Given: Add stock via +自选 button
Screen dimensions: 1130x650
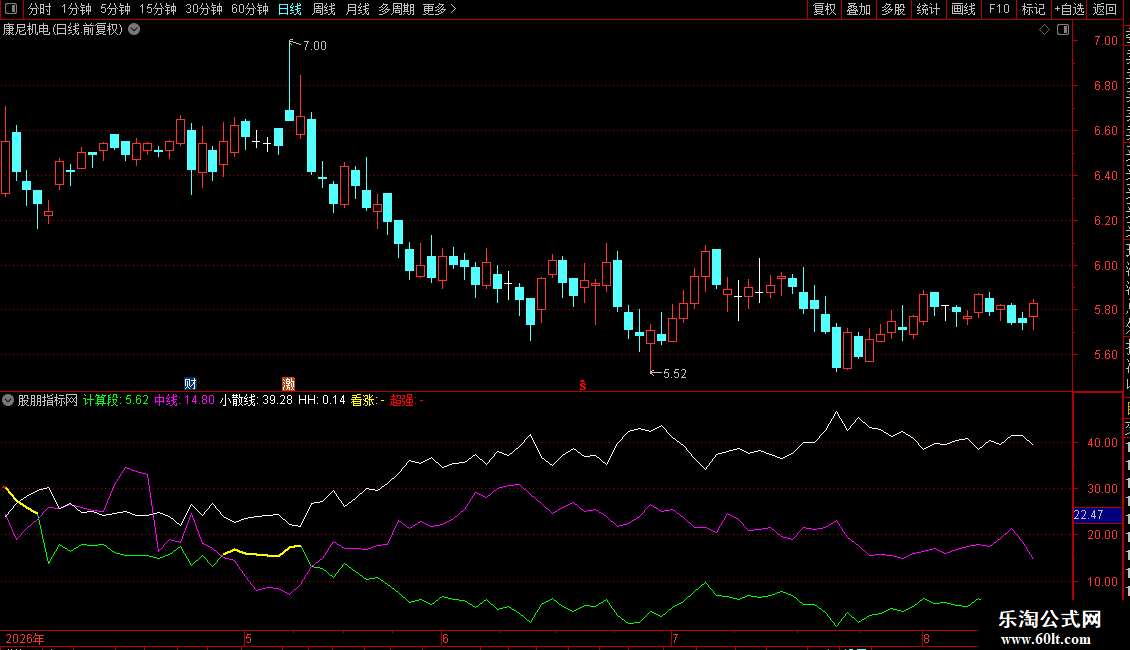Looking at the screenshot, I should click(1069, 9).
